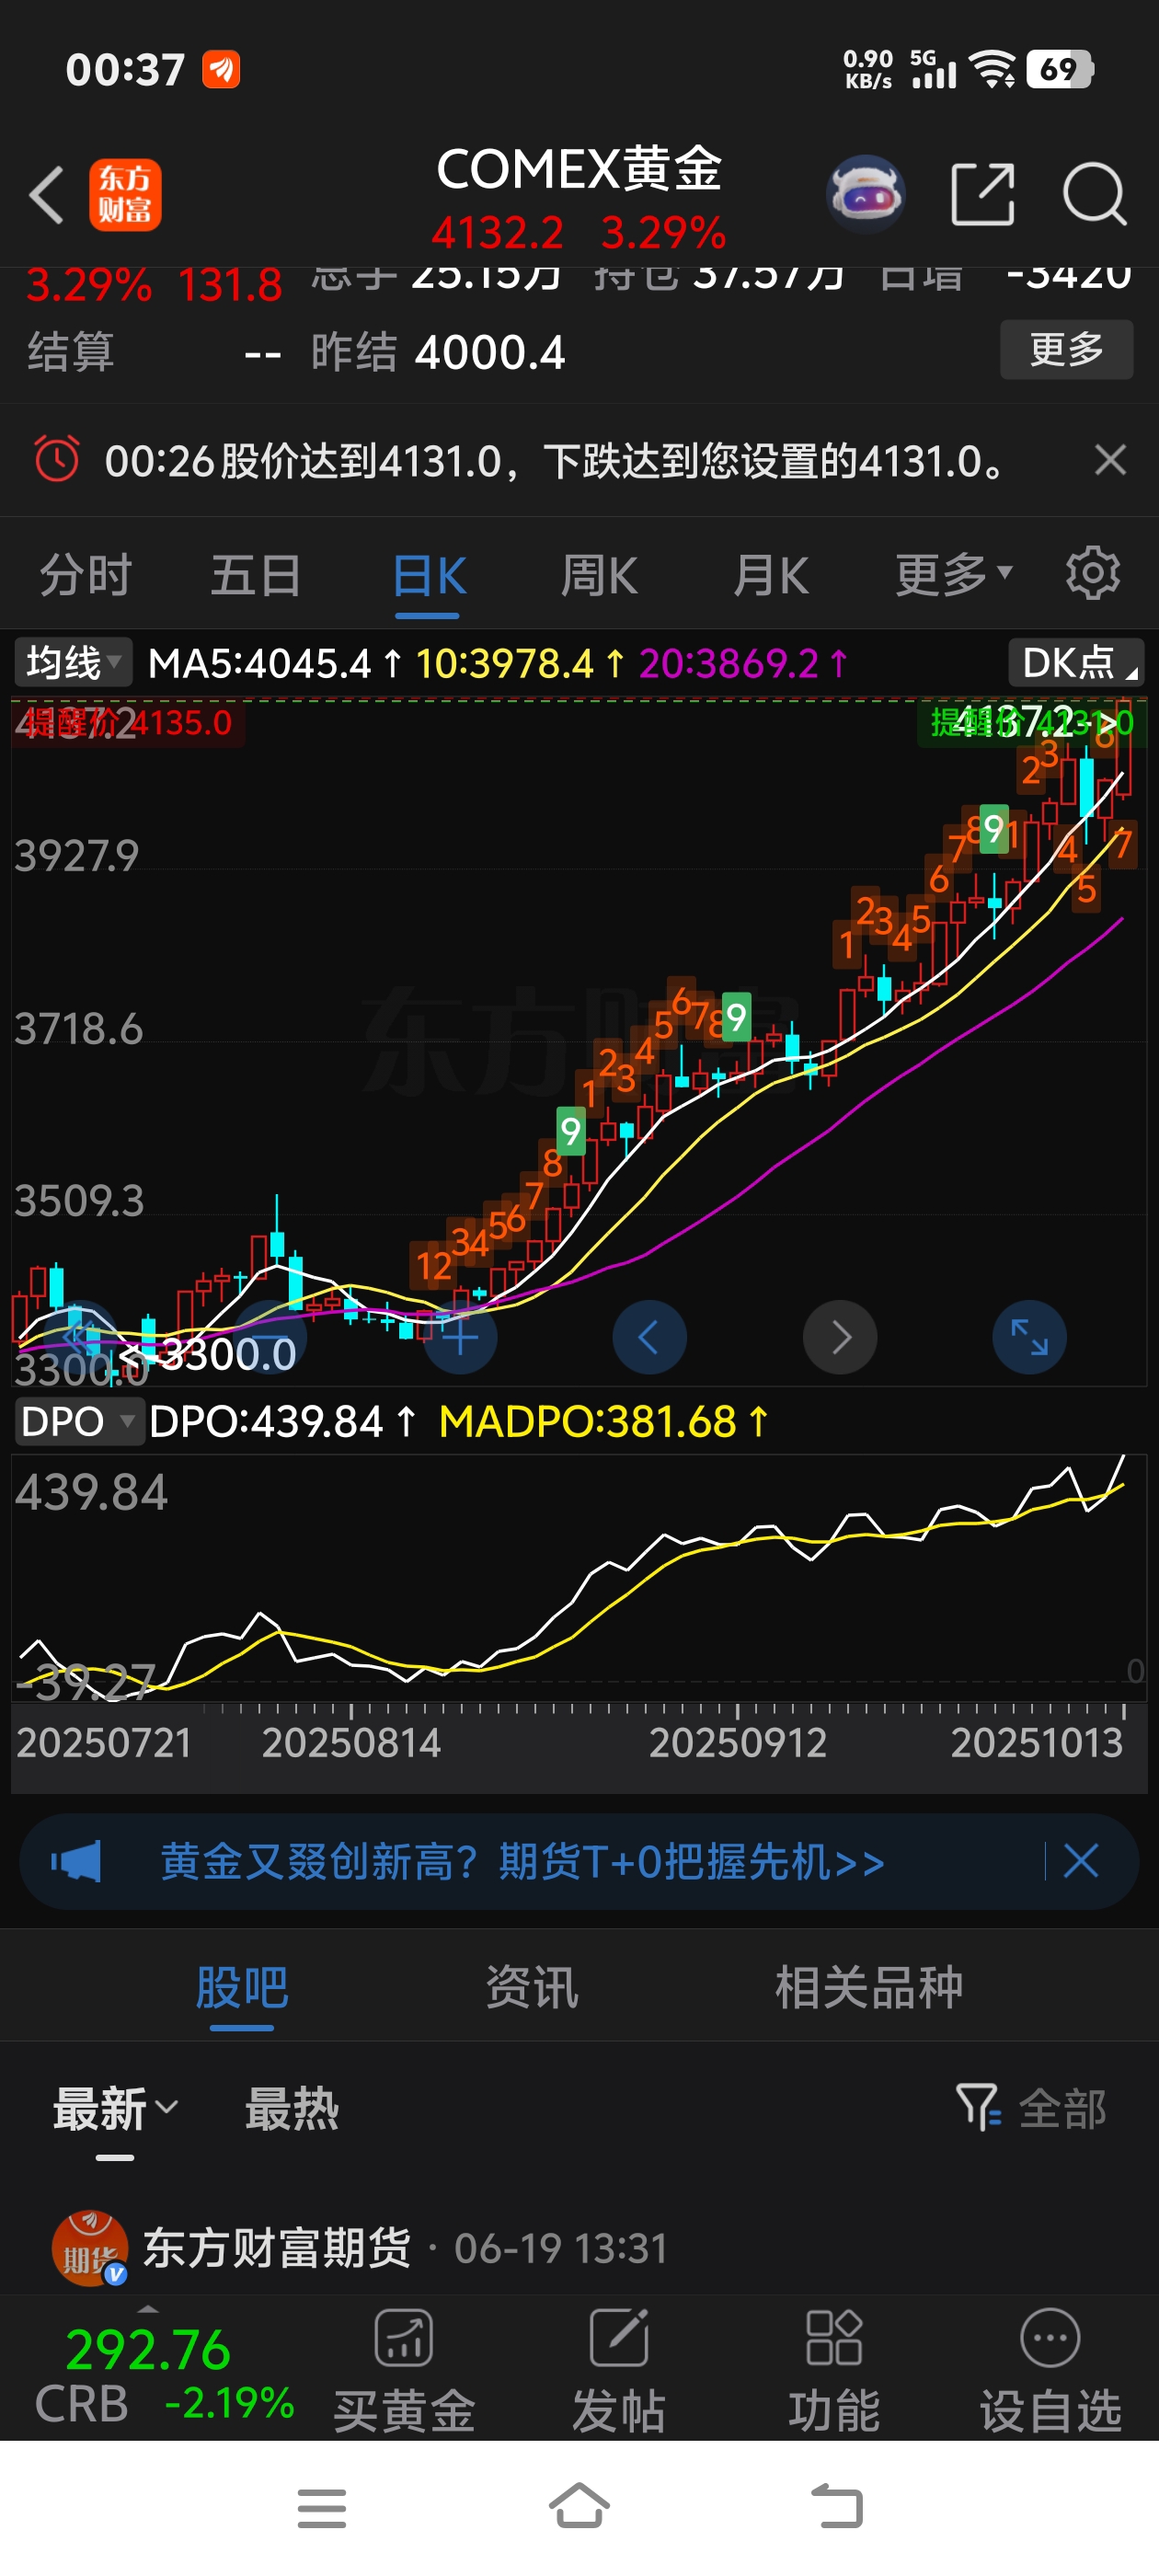The image size is (1159, 2576).
Task: Tap the yellow MA10 3978.4 value
Action: [519, 663]
